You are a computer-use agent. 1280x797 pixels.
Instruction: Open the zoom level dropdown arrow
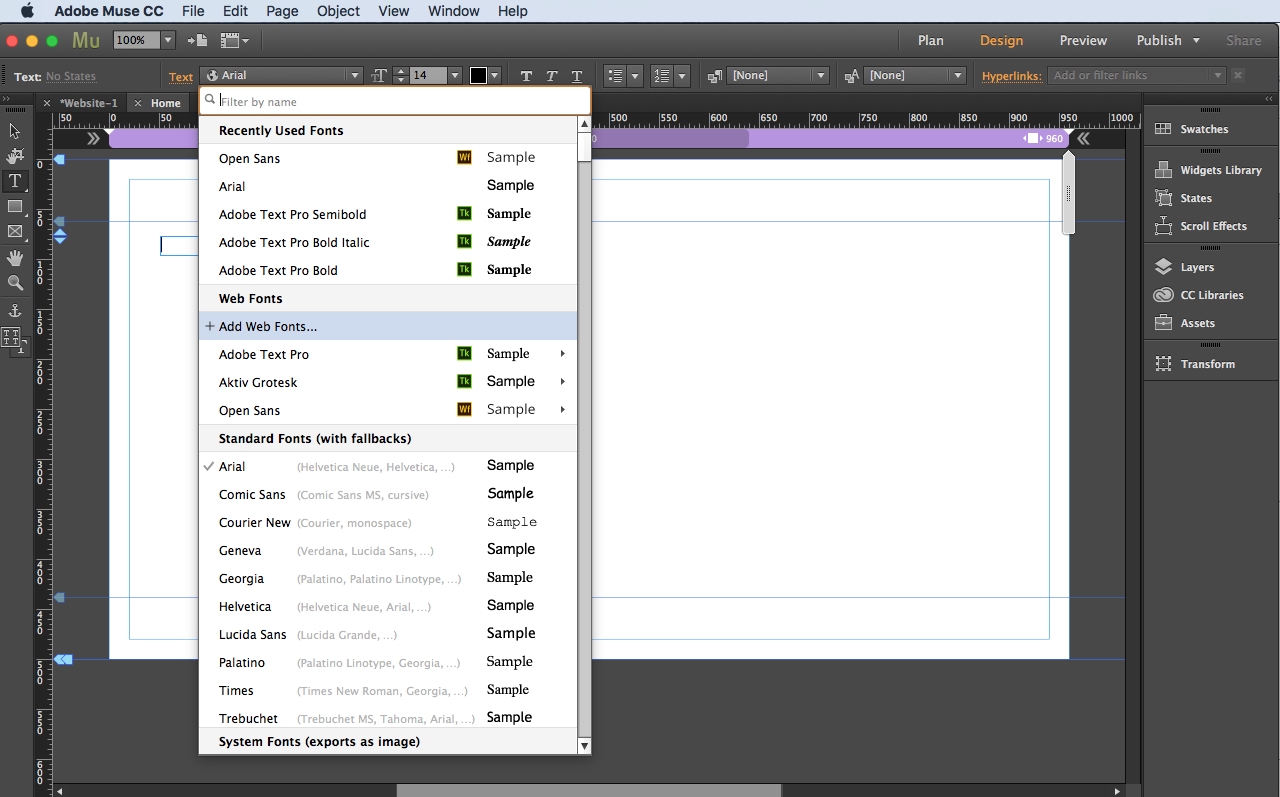pyautogui.click(x=168, y=41)
